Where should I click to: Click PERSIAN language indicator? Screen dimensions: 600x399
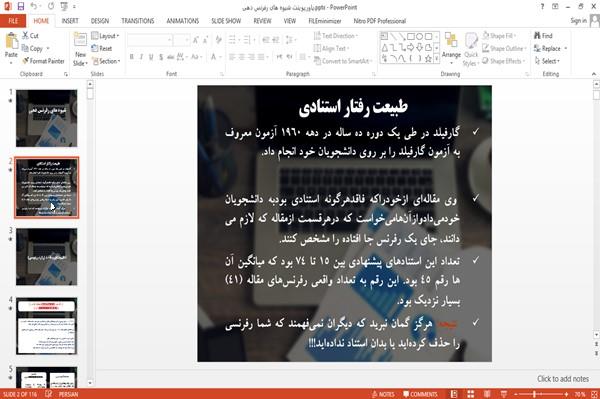[68, 394]
